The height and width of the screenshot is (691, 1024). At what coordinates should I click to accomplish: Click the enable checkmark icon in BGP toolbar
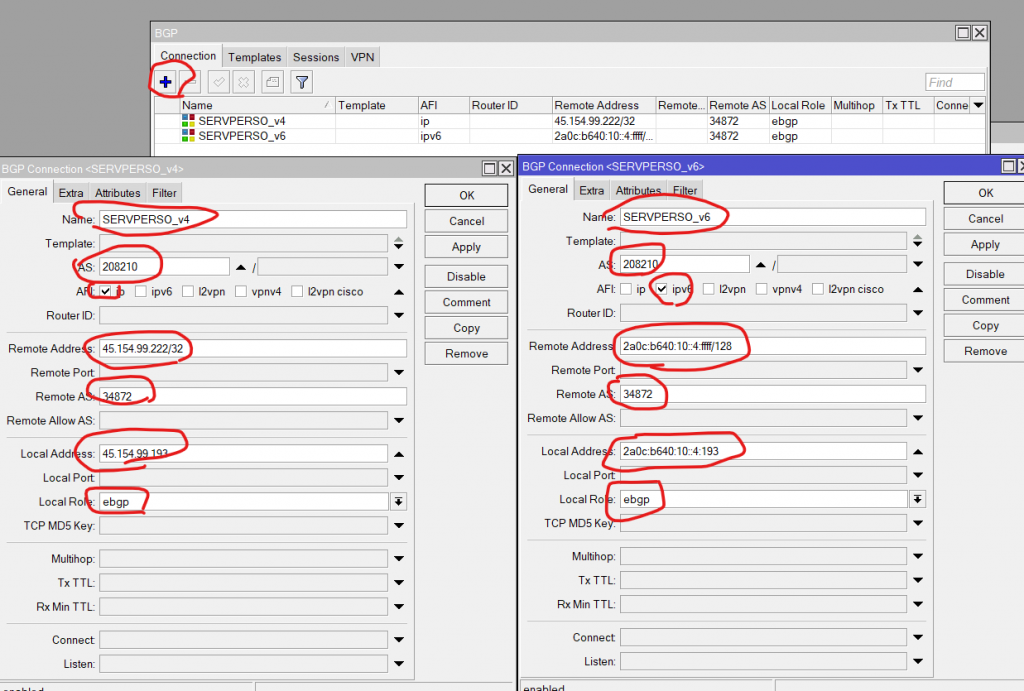coord(219,82)
